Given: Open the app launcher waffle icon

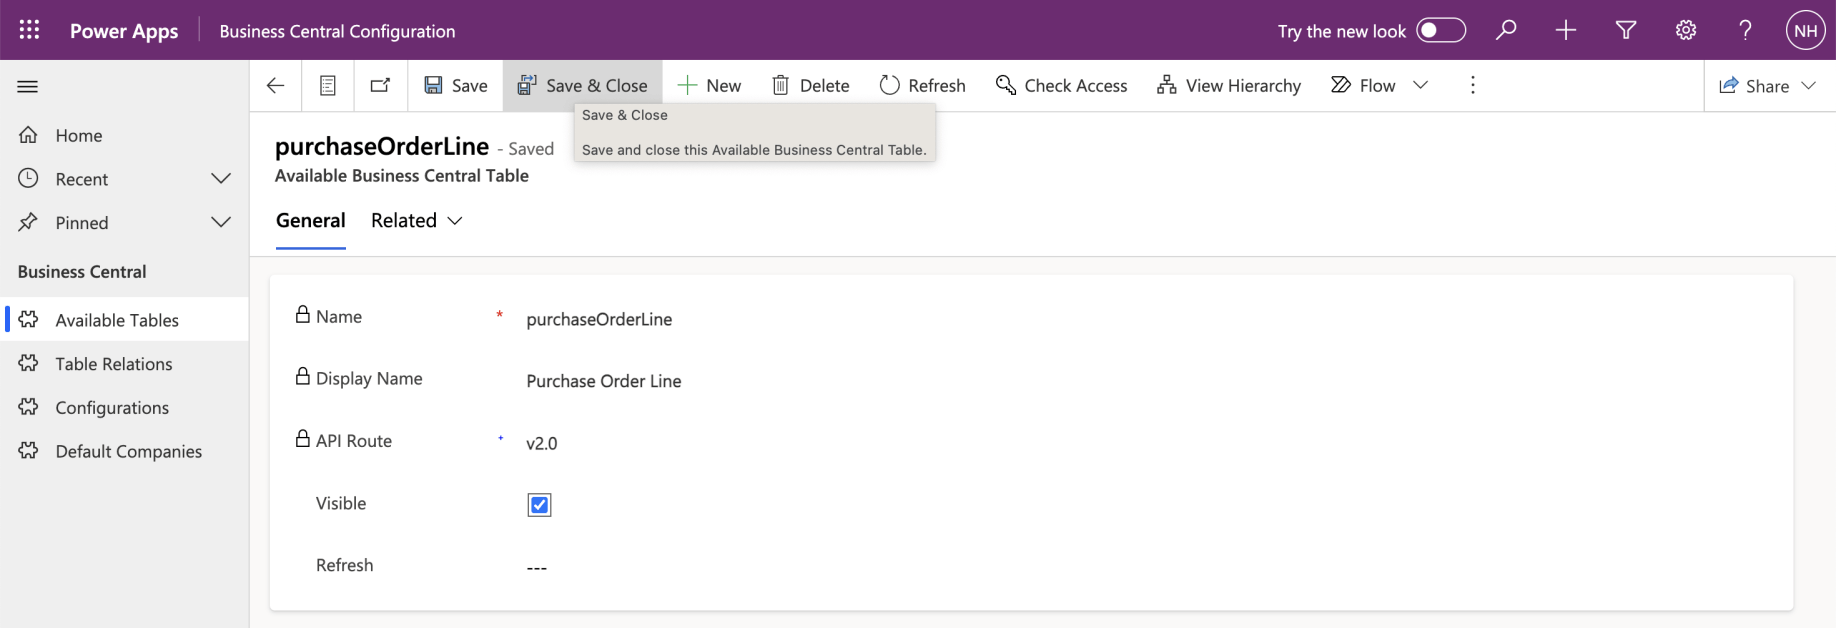Looking at the screenshot, I should 29,30.
